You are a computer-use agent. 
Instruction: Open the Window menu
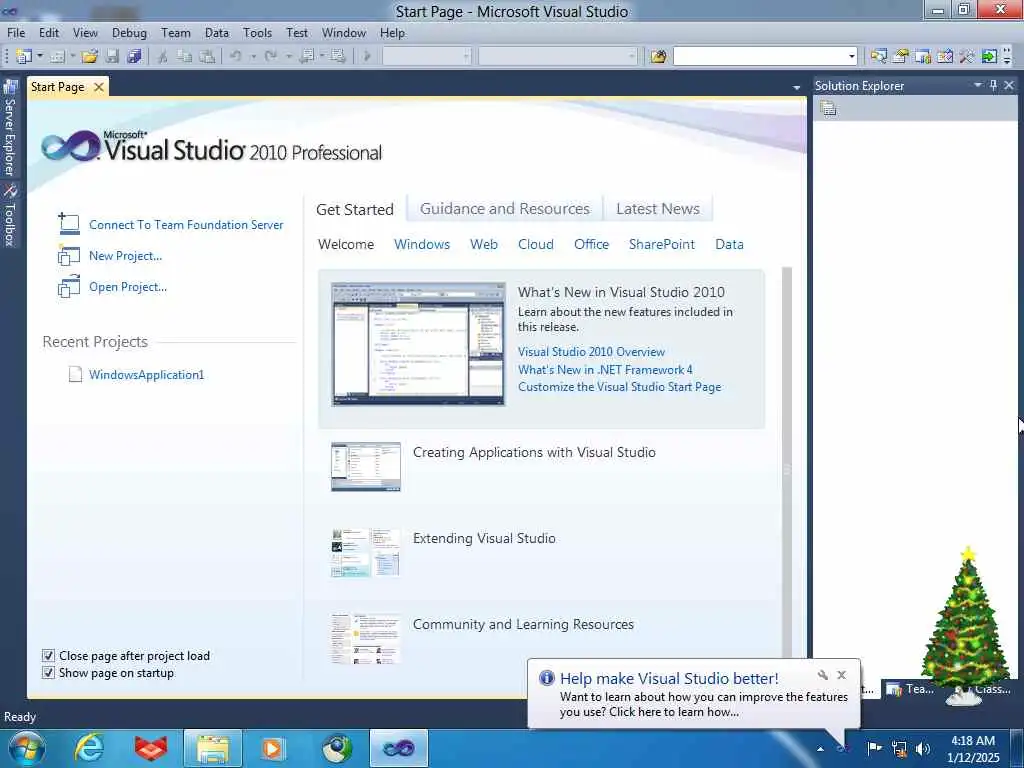point(344,33)
